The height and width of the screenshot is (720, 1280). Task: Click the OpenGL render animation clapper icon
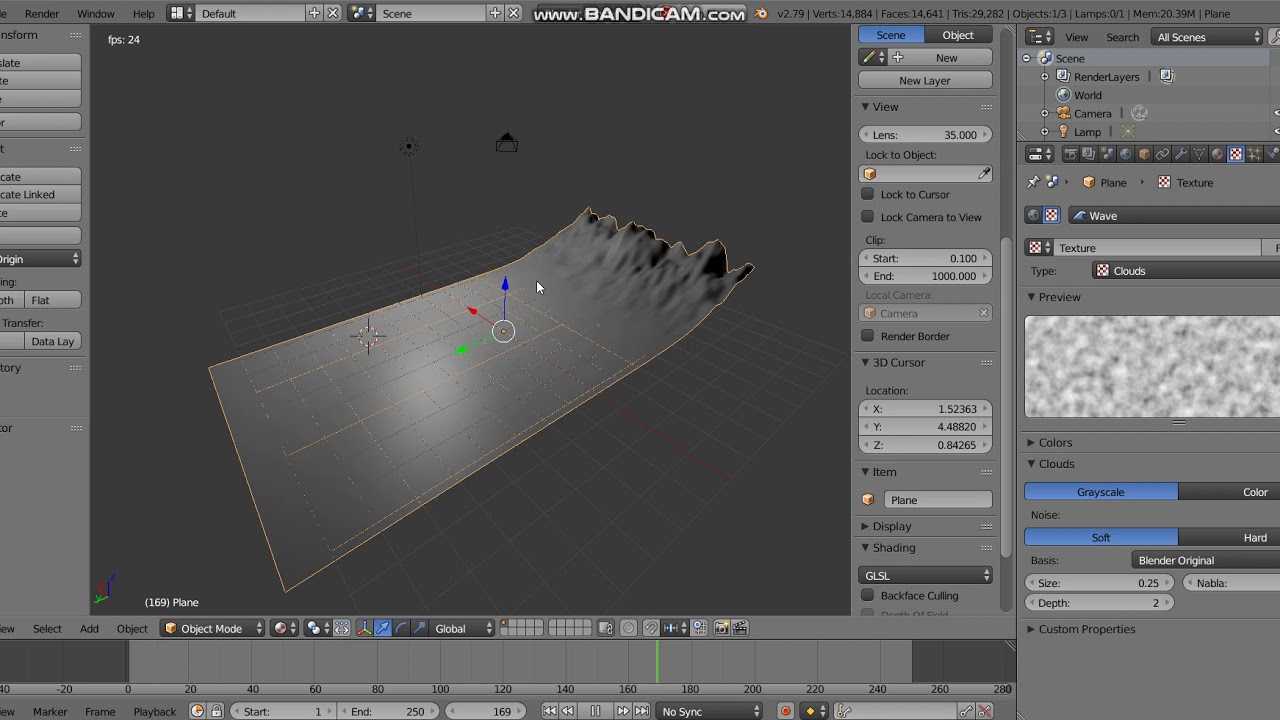(739, 628)
